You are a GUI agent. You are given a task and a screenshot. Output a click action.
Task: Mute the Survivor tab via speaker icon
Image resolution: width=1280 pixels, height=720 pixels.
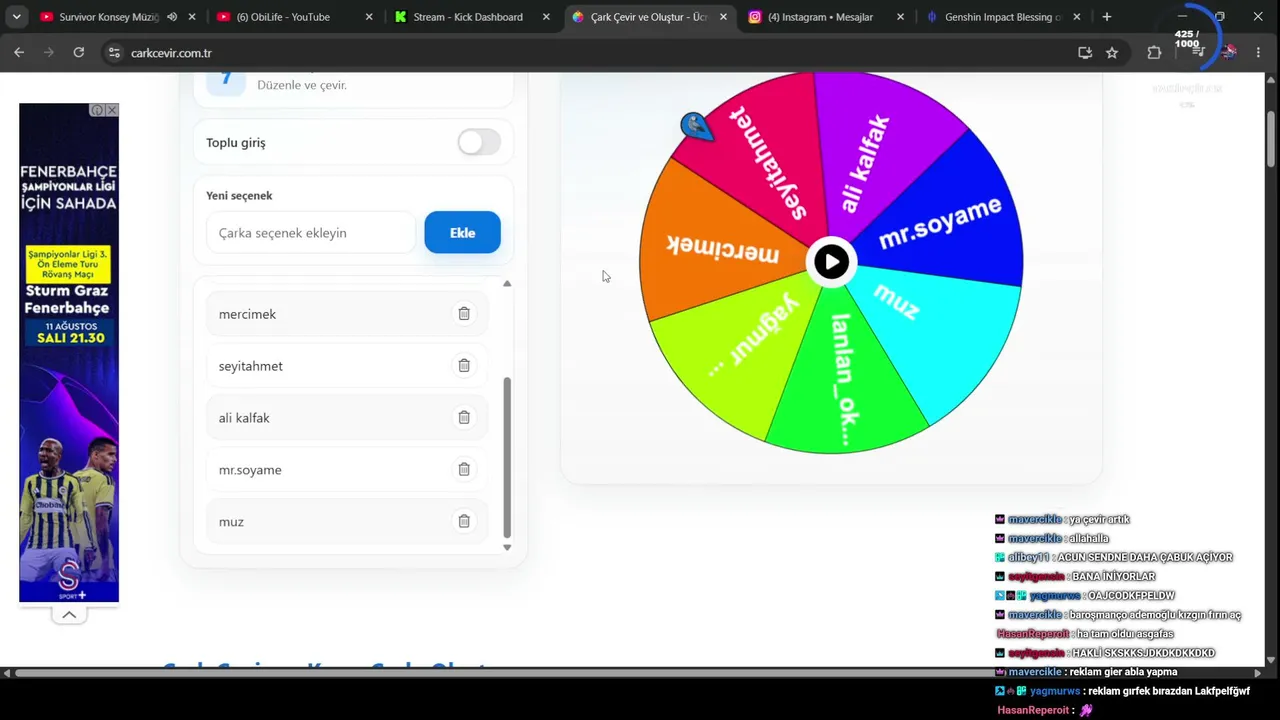172,17
